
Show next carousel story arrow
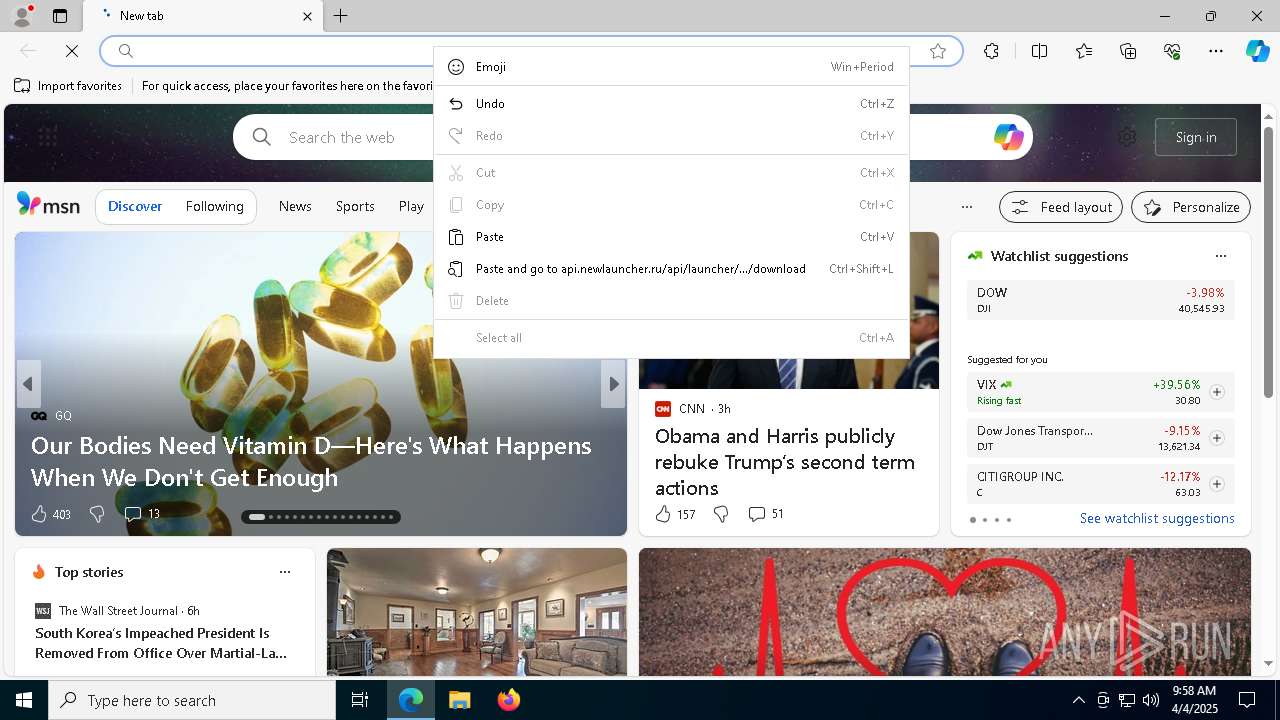pos(613,384)
